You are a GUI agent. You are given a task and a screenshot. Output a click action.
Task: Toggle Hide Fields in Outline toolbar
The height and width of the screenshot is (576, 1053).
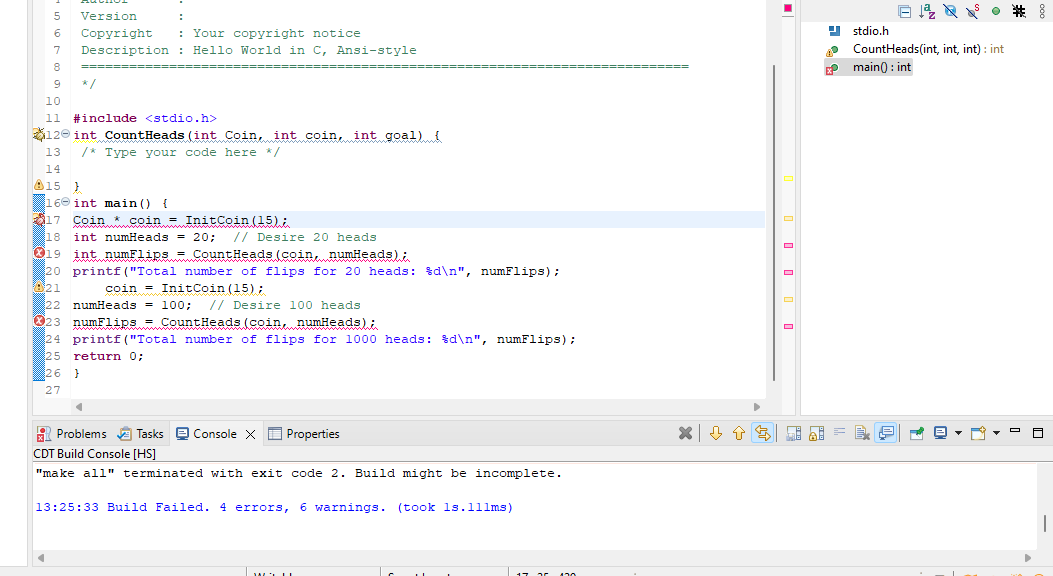click(950, 11)
